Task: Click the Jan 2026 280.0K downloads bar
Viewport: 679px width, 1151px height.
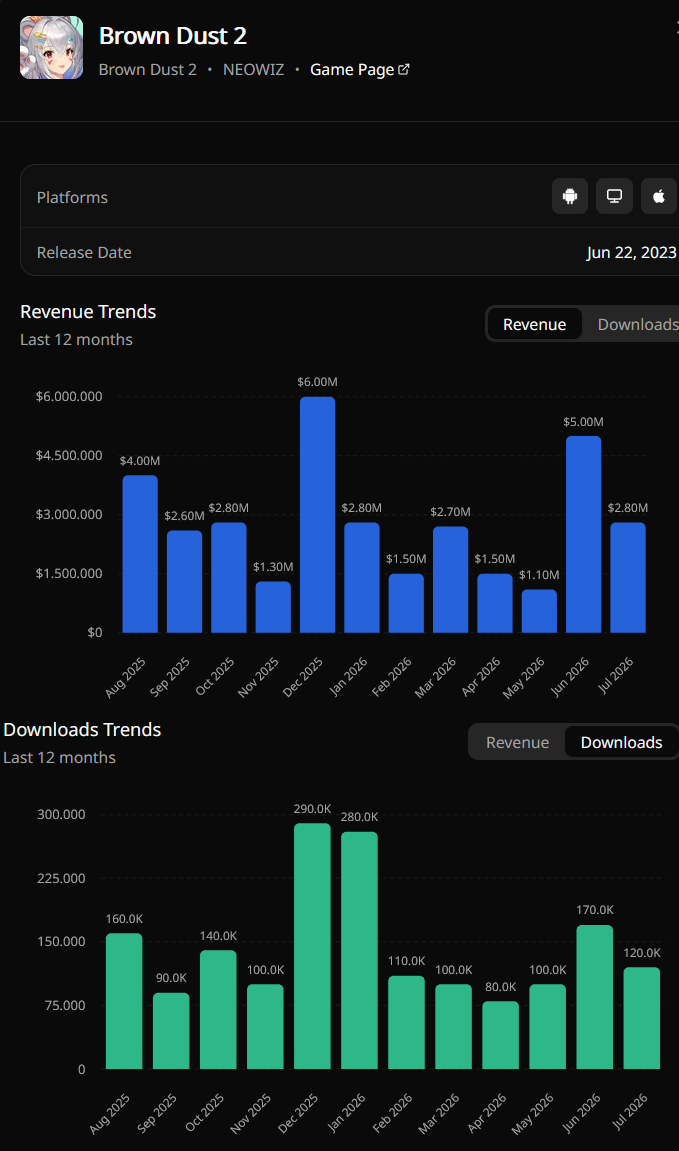Action: [360, 950]
